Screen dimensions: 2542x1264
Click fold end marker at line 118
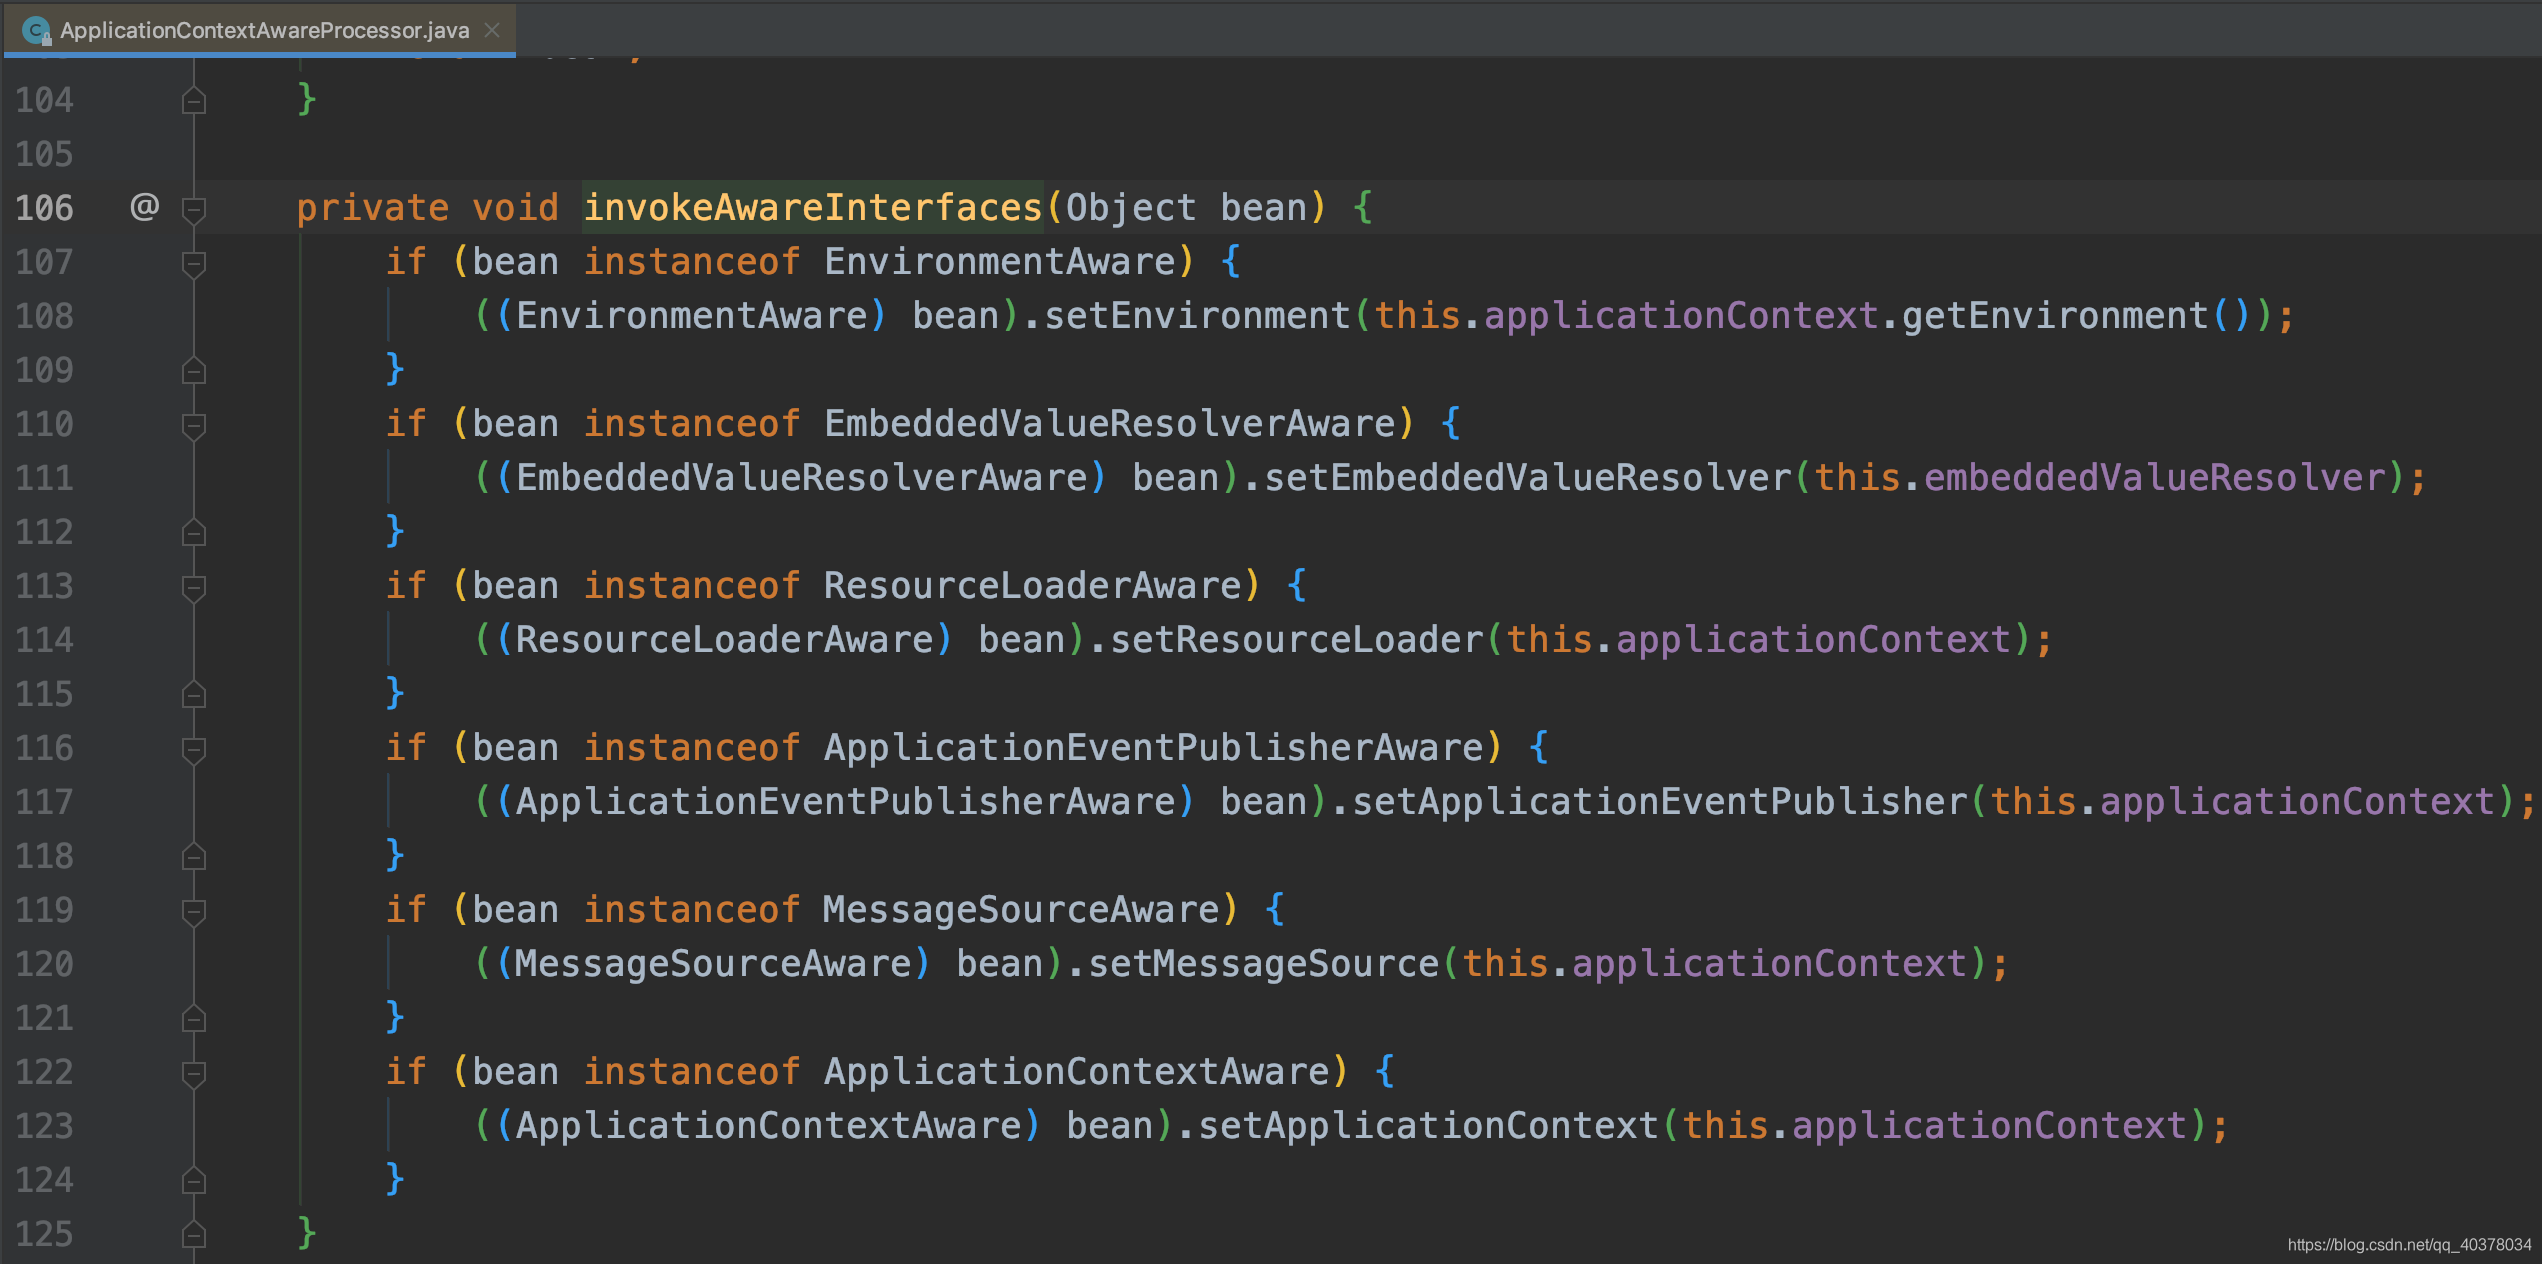coord(194,856)
